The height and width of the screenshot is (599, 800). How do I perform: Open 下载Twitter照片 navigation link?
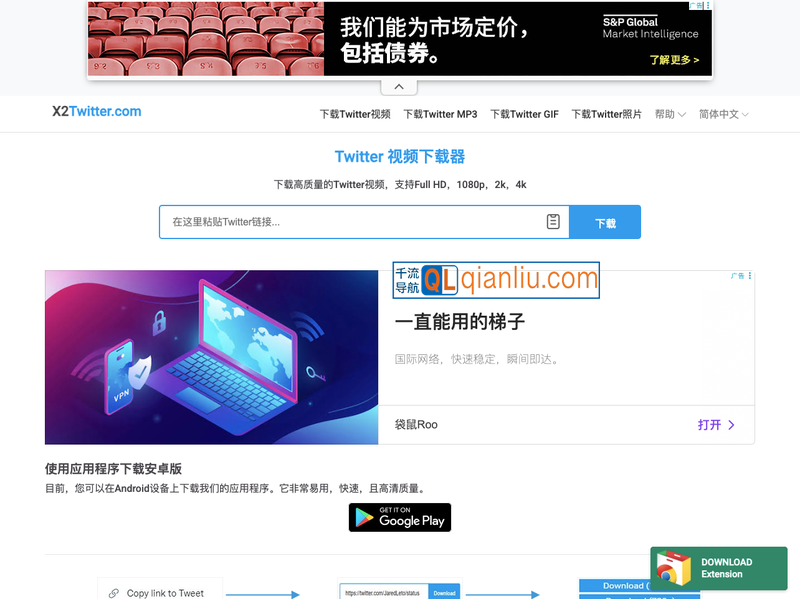point(606,114)
